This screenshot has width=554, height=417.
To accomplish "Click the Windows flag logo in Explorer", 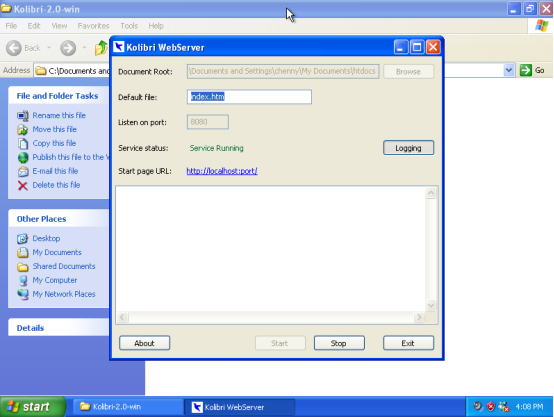I will (x=542, y=25).
